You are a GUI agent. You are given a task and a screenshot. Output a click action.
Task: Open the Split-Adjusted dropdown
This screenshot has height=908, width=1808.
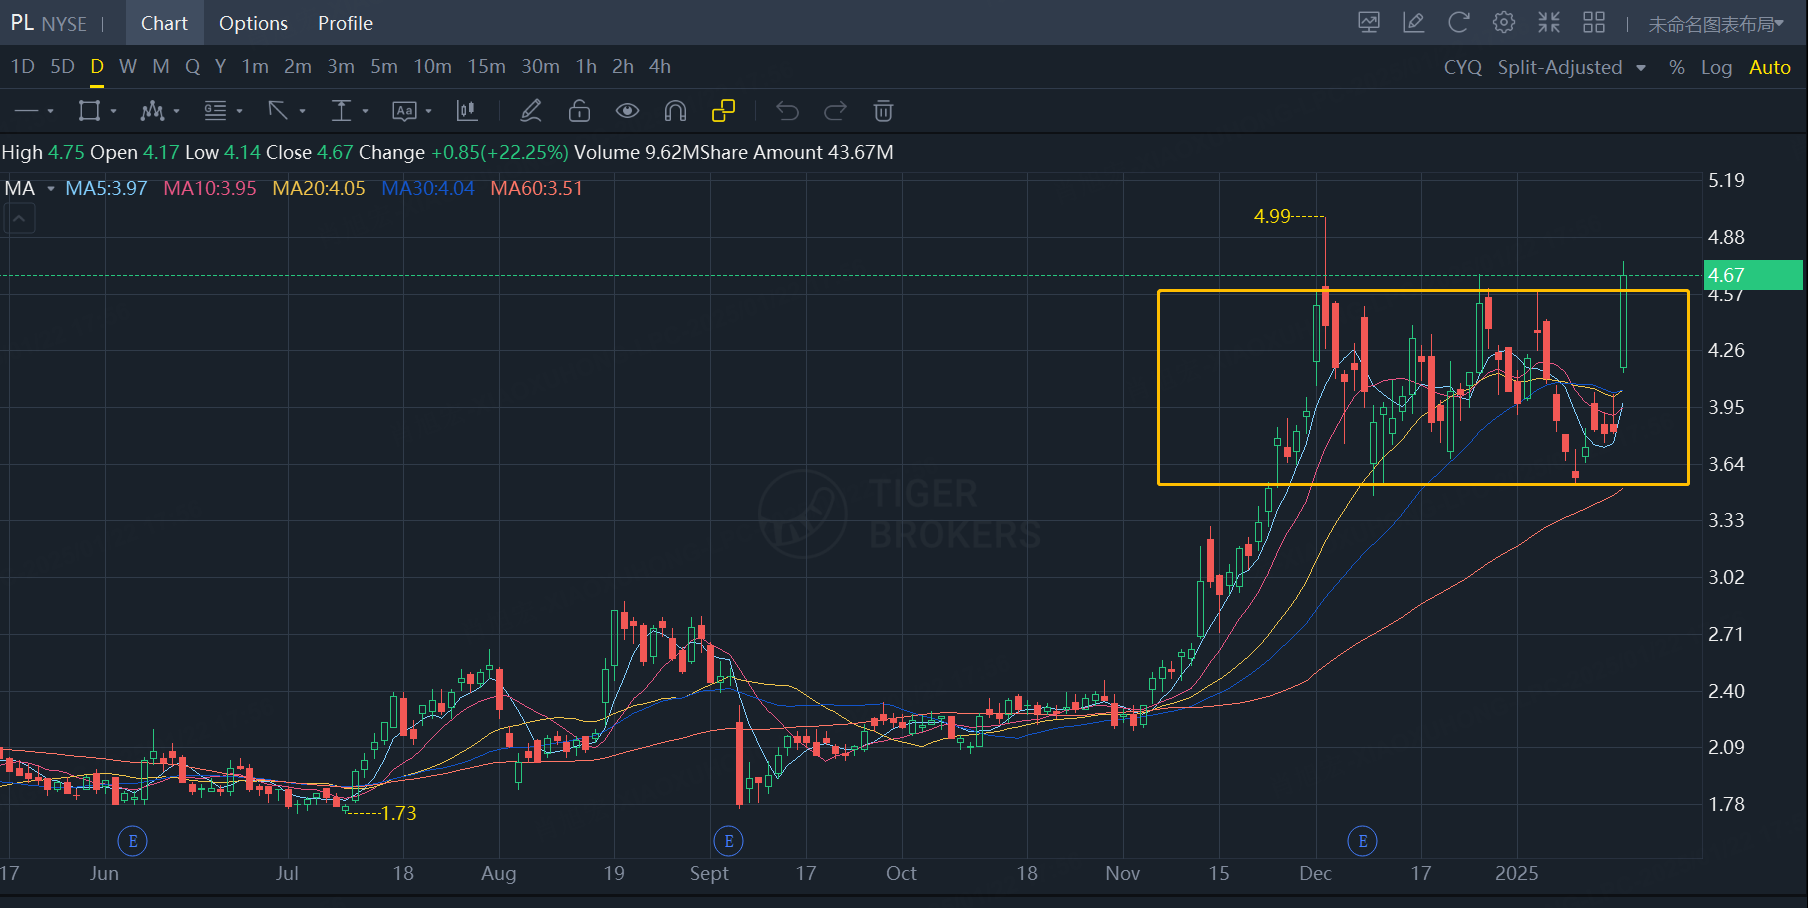[1571, 67]
